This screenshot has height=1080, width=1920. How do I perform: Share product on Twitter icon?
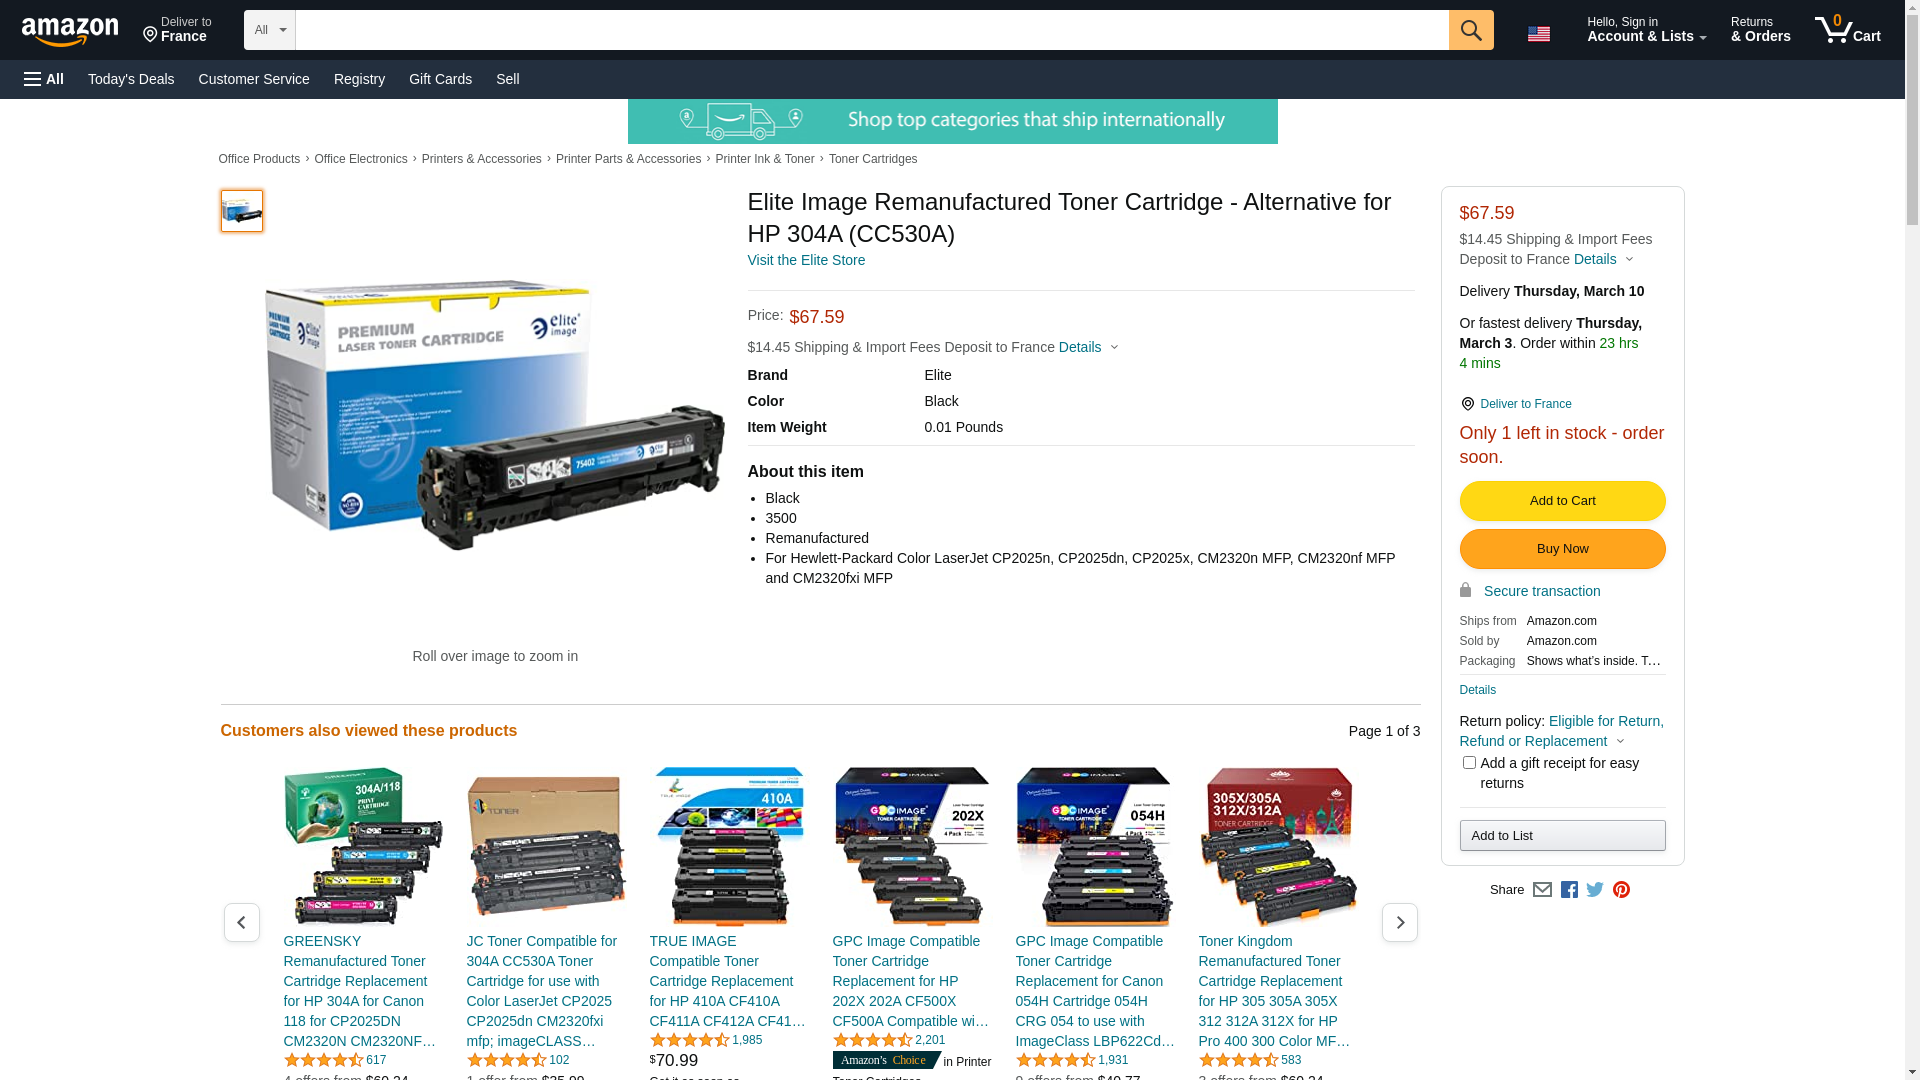click(1595, 889)
